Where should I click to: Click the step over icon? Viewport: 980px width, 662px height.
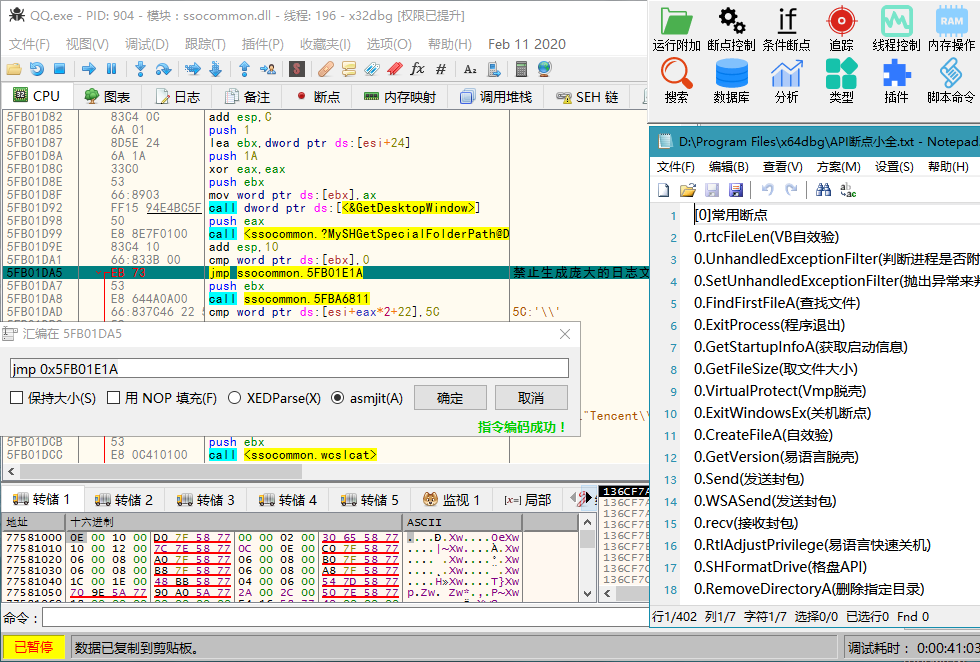pyautogui.click(x=163, y=69)
